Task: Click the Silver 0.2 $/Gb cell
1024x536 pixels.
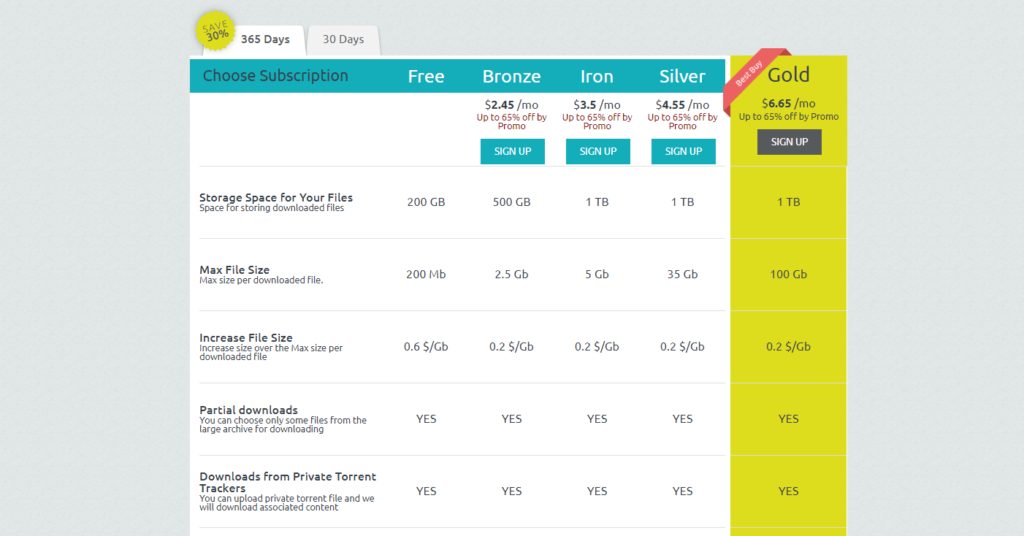Action: (x=682, y=347)
